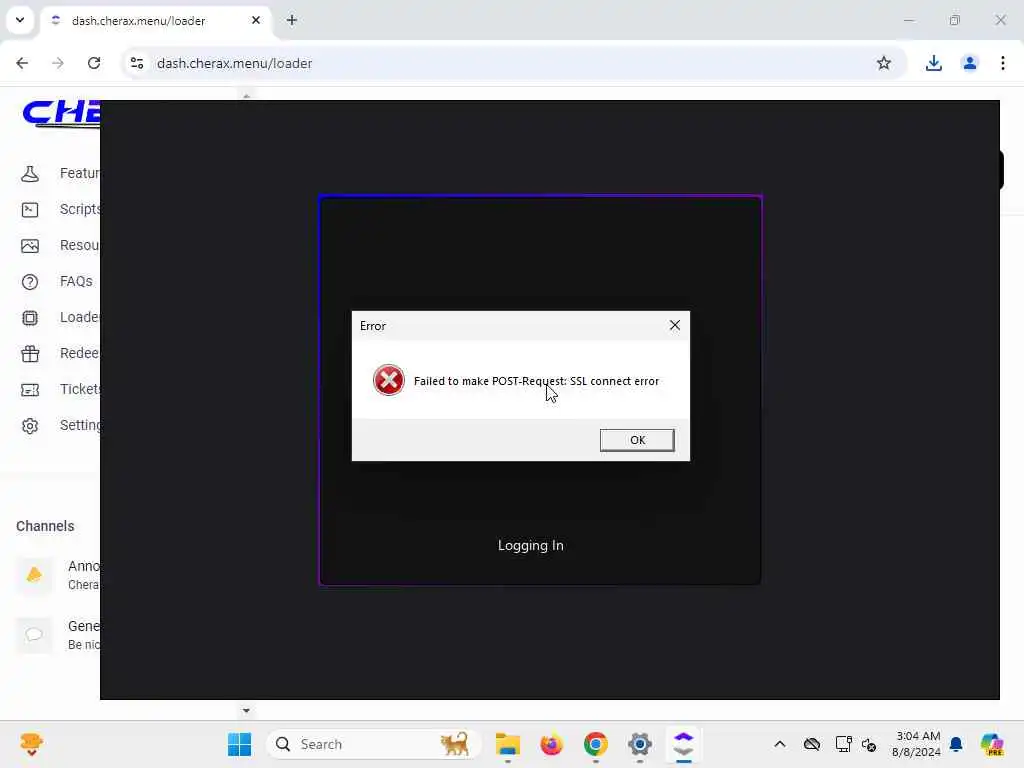Switch to Chrome in the taskbar

coord(596,744)
